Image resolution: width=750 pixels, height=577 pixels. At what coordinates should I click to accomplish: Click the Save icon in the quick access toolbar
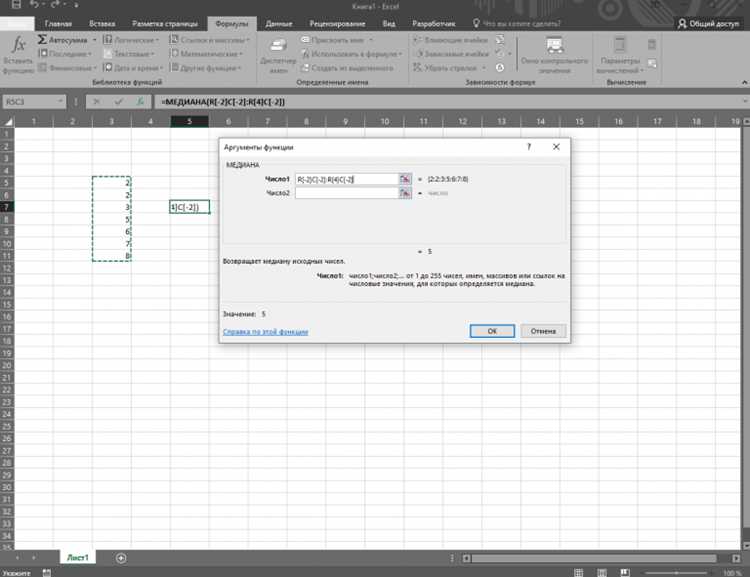tap(16, 5)
